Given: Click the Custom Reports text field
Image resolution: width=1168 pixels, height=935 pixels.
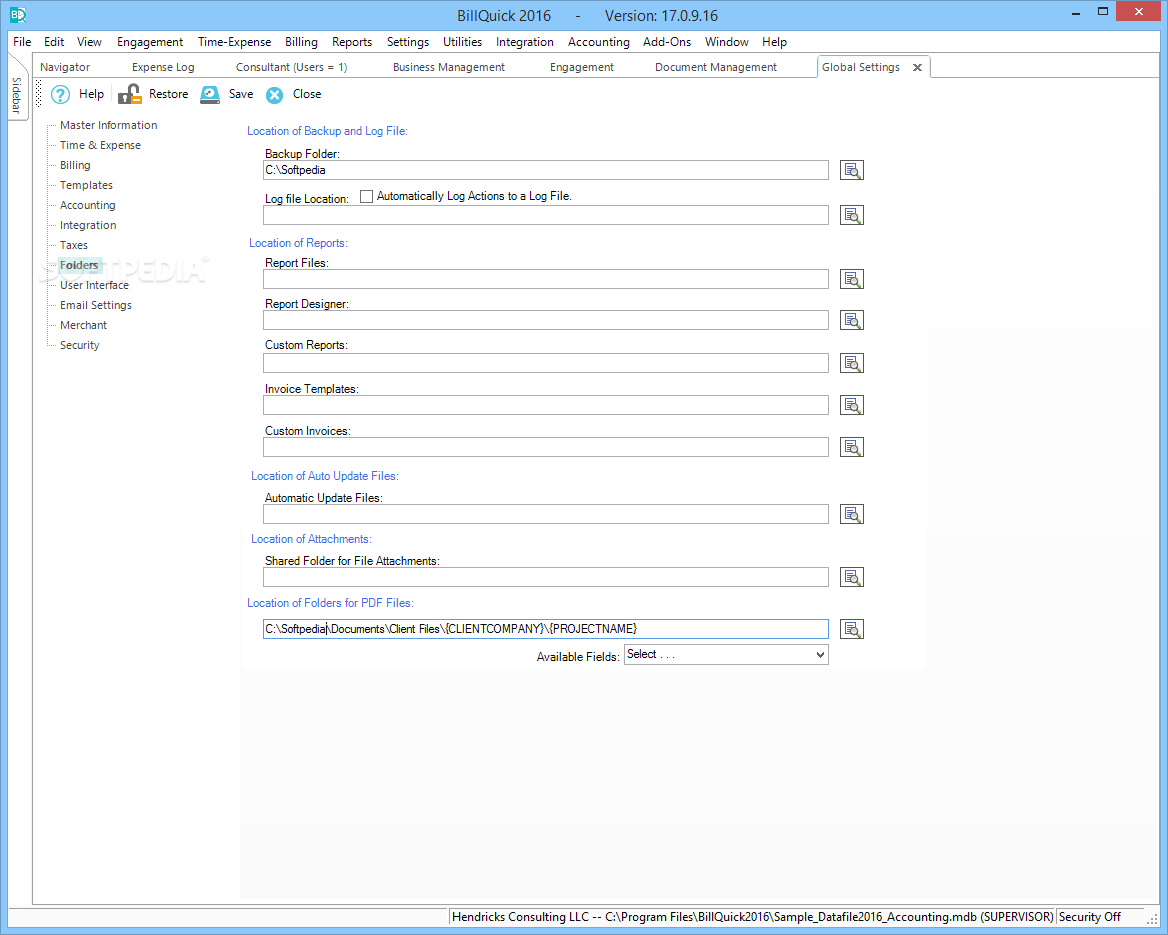Looking at the screenshot, I should [545, 364].
